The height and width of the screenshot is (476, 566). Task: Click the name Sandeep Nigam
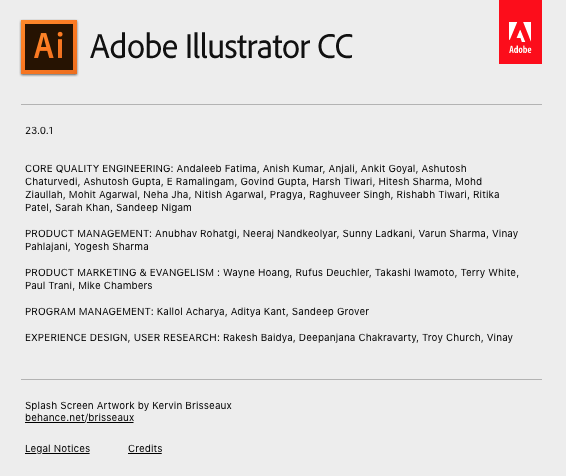point(154,208)
